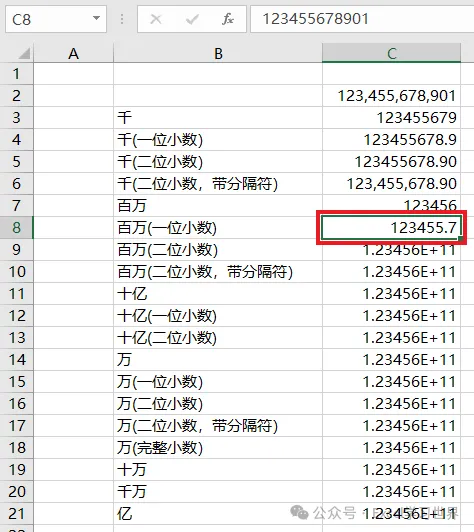Click empty cell B2
This screenshot has width=474, height=532.
tap(218, 96)
